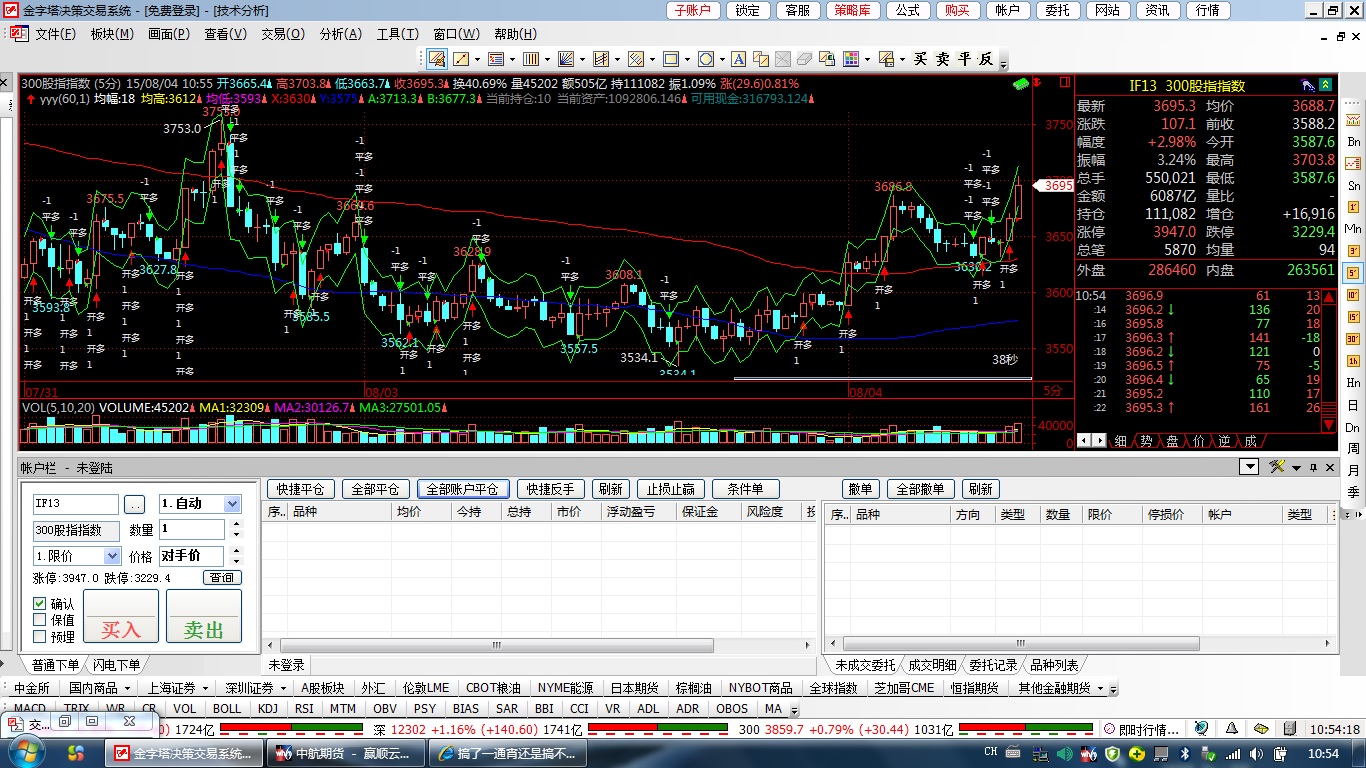Switch to 1-hour period icon in sidebar
The width and height of the screenshot is (1366, 768).
coord(1353,360)
